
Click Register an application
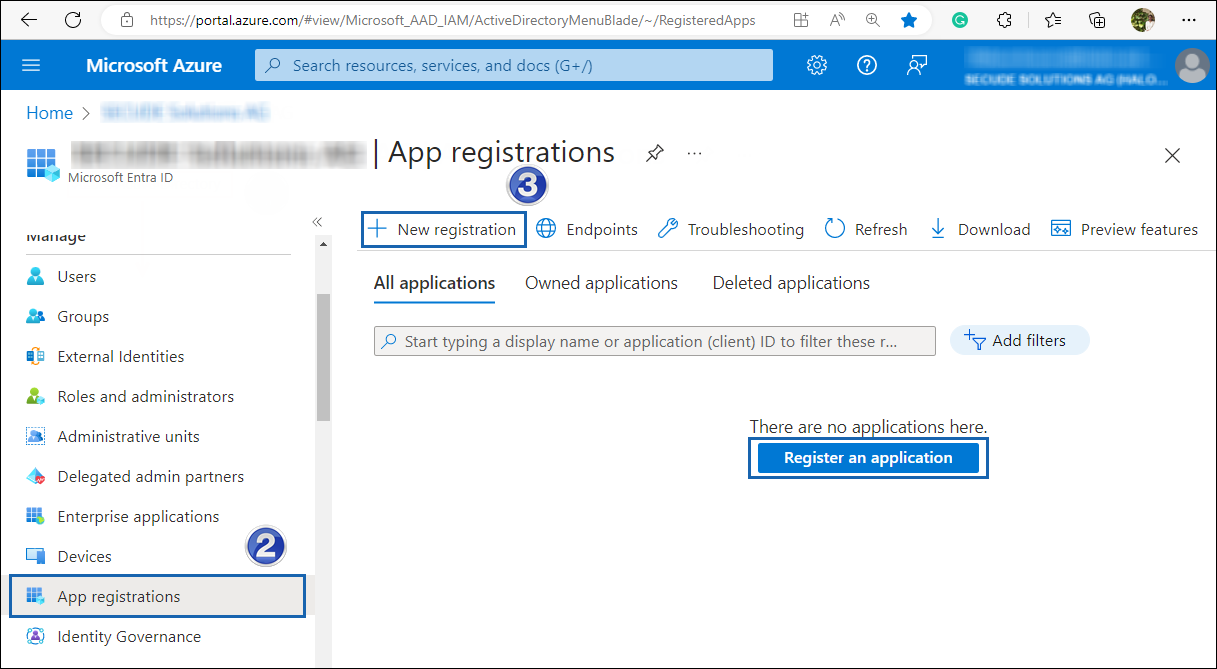coord(868,457)
